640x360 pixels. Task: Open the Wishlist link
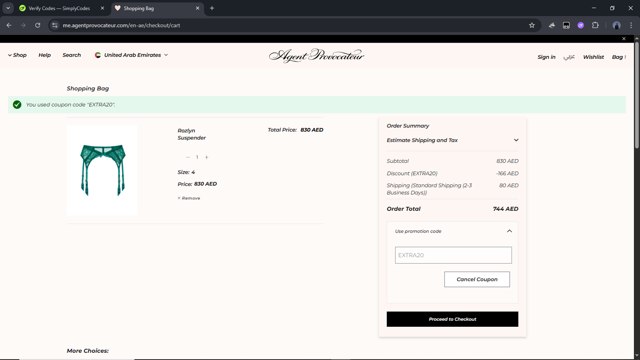pos(593,57)
